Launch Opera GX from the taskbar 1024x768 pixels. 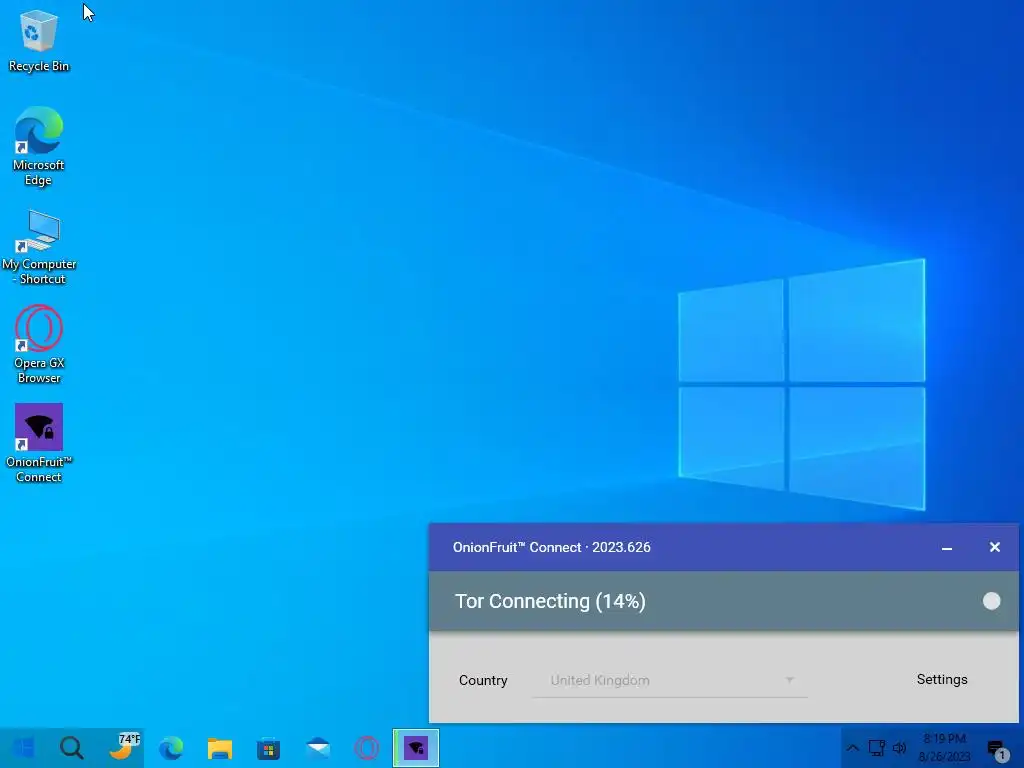[x=366, y=748]
